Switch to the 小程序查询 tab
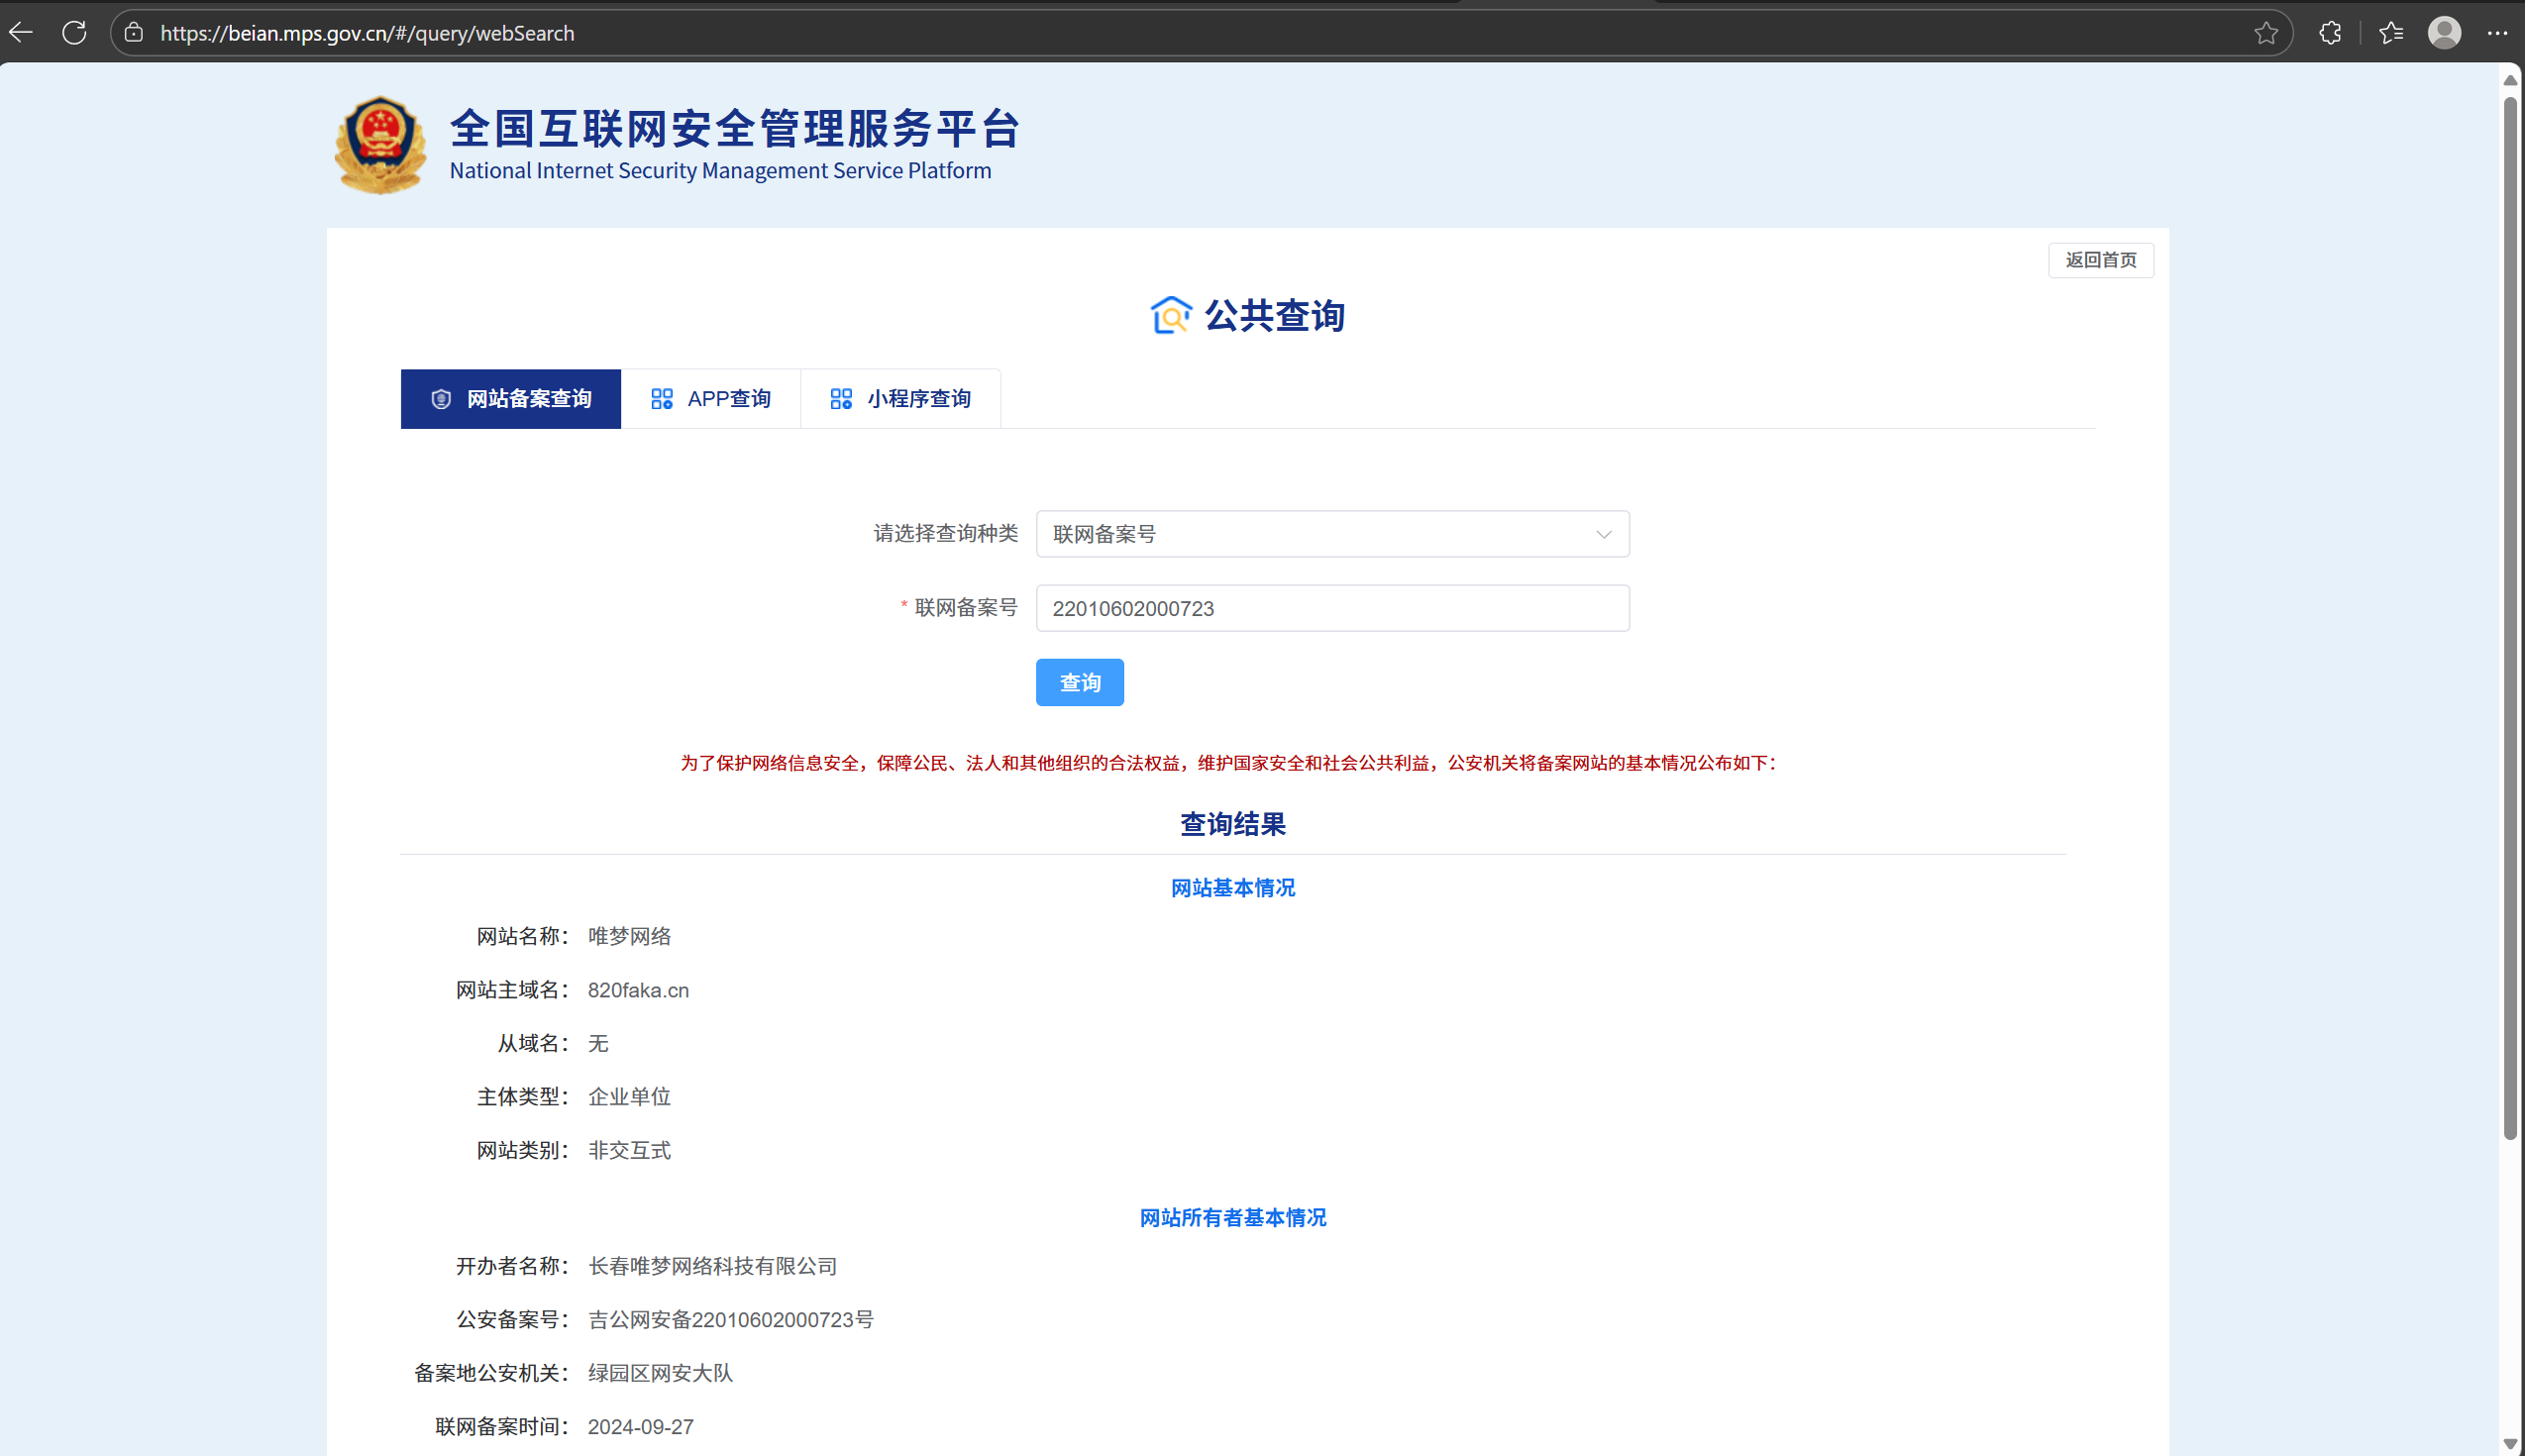2525x1456 pixels. click(x=900, y=399)
